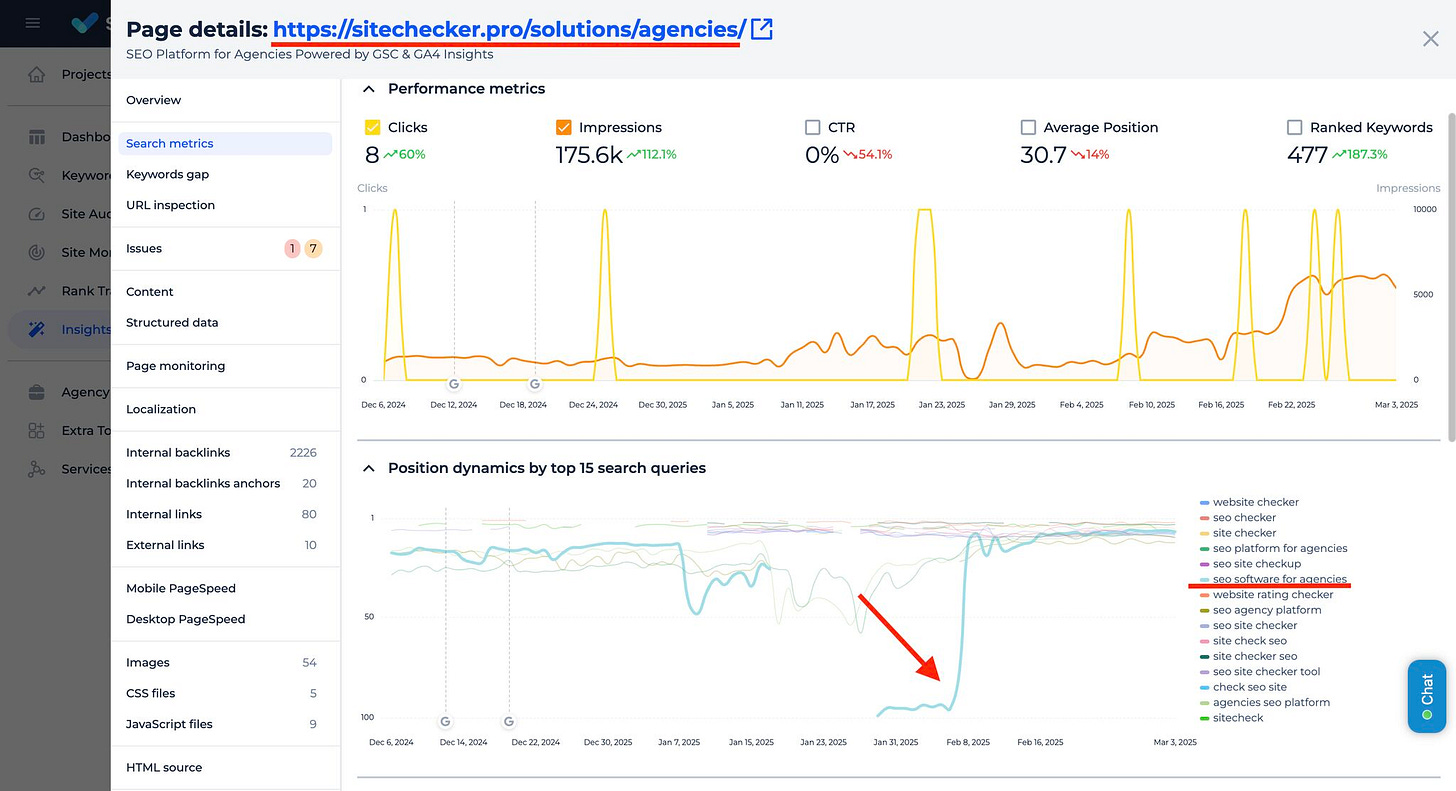This screenshot has height=791, width=1456.
Task: Collapse the Performance metrics section
Action: coord(369,88)
